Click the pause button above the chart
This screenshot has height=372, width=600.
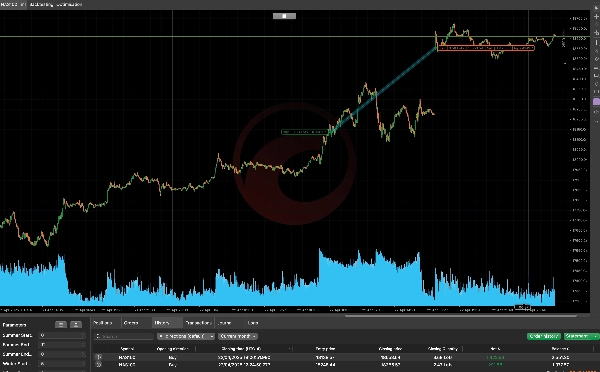(x=284, y=16)
